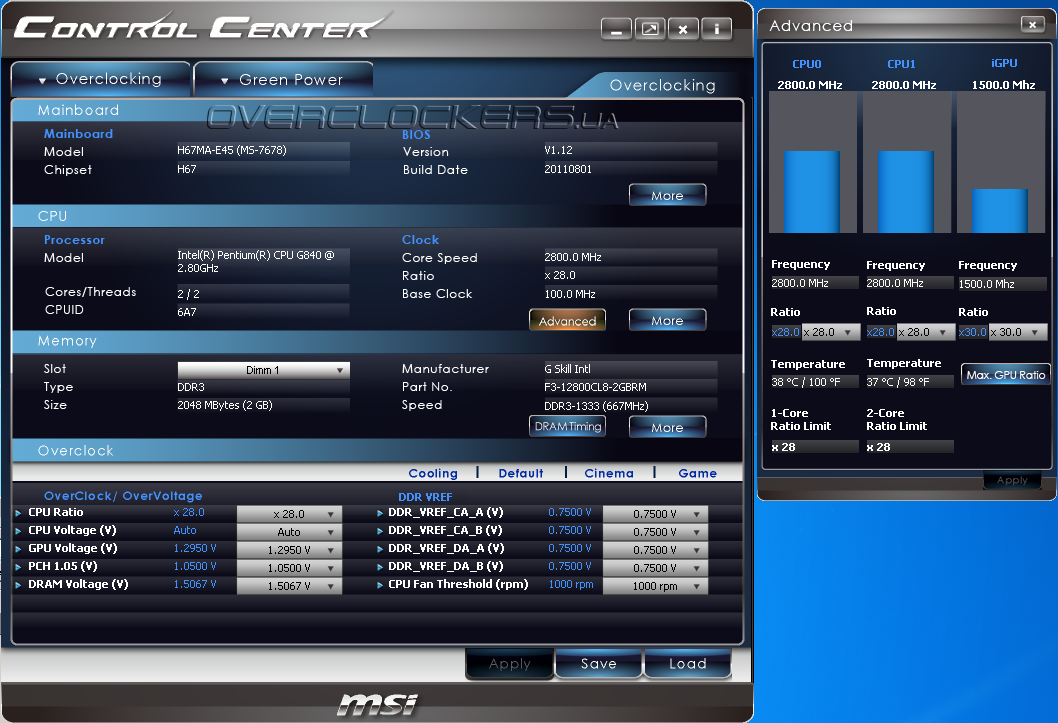
Task: Click the BIOS version V1.12 value
Action: pyautogui.click(x=559, y=150)
